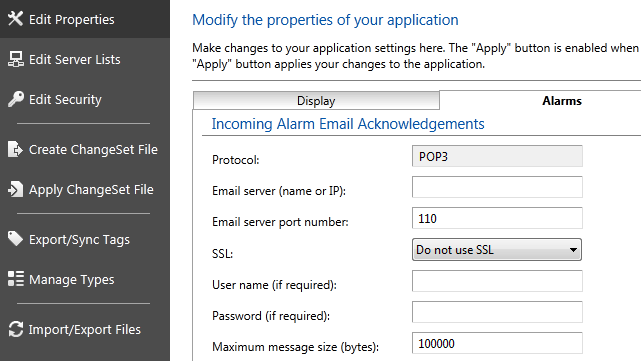This screenshot has height=361, width=641.
Task: Click the Import/Export Files refresh icon
Action: (x=16, y=329)
